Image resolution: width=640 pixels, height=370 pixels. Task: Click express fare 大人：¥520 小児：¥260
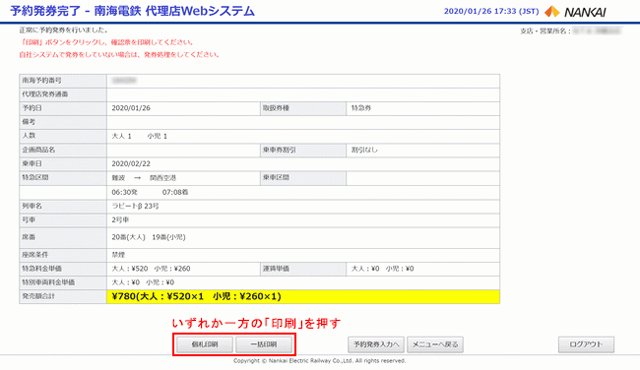pos(151,268)
